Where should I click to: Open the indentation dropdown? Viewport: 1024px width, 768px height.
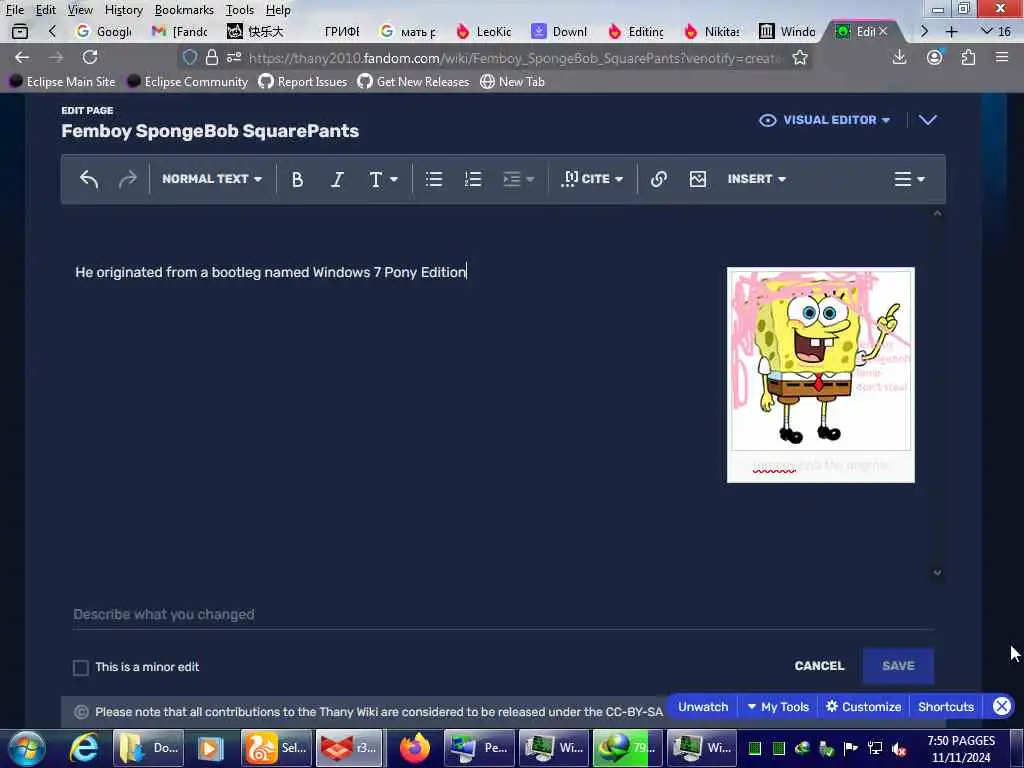click(x=519, y=179)
